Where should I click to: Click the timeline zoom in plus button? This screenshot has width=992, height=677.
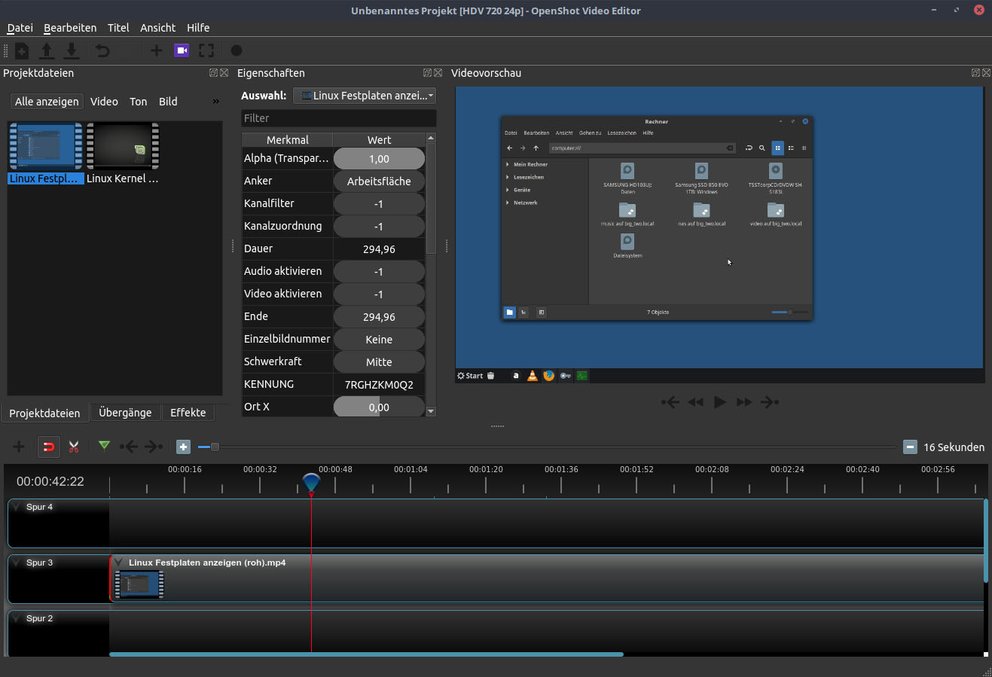(x=183, y=447)
